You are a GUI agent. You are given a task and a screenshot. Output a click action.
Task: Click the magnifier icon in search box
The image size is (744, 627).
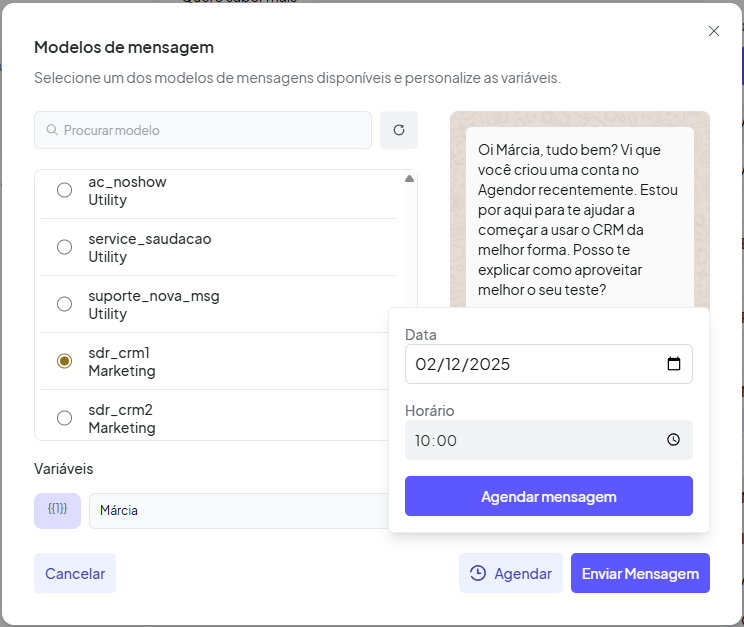point(52,130)
